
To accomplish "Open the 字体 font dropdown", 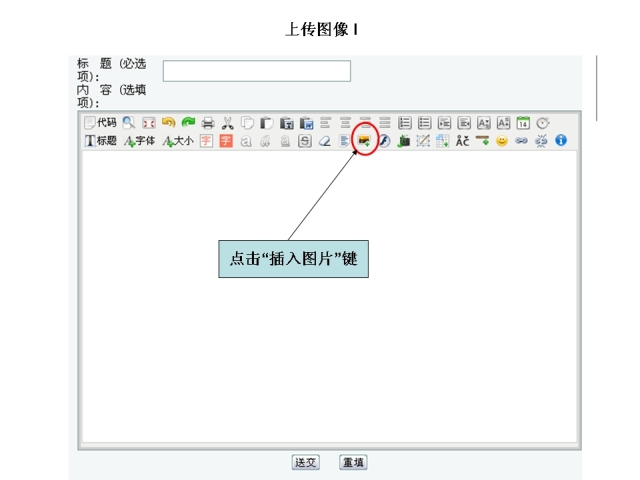I will point(139,141).
